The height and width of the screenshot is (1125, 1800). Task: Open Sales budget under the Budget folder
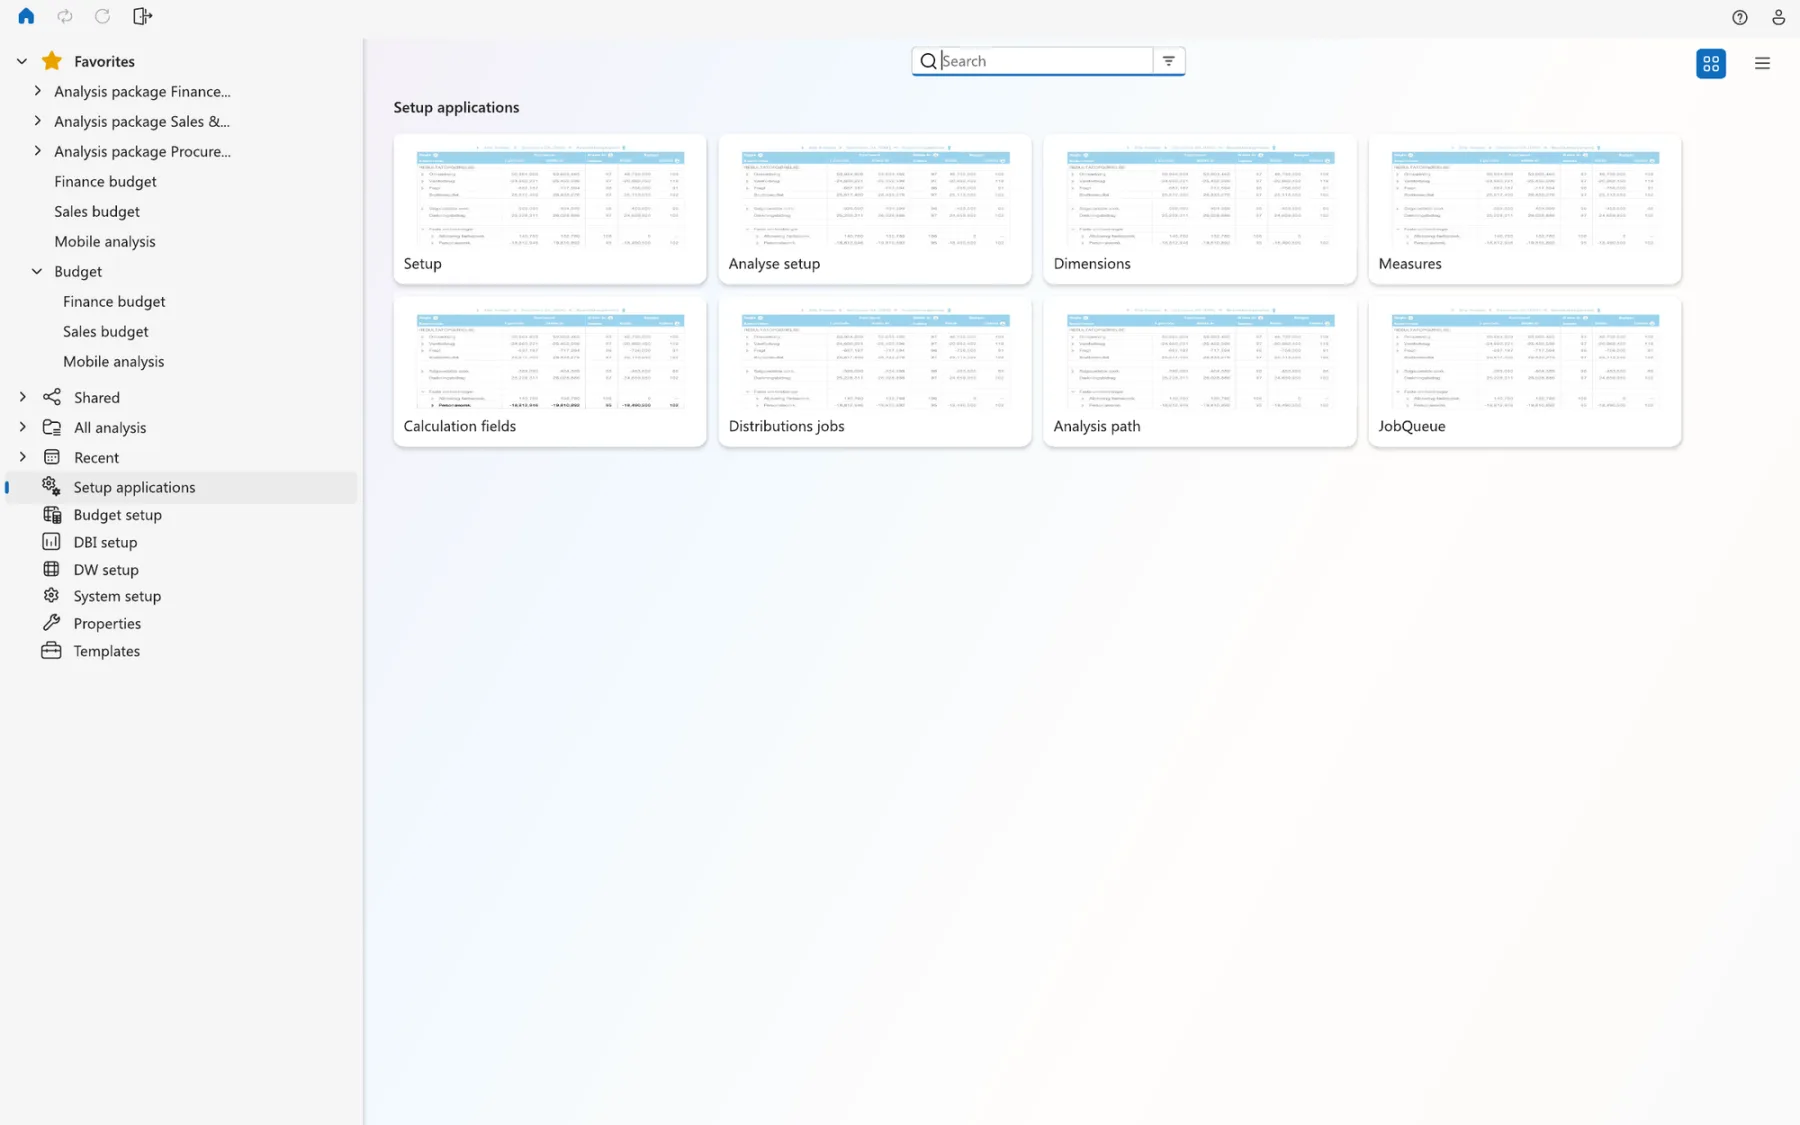pyautogui.click(x=105, y=331)
